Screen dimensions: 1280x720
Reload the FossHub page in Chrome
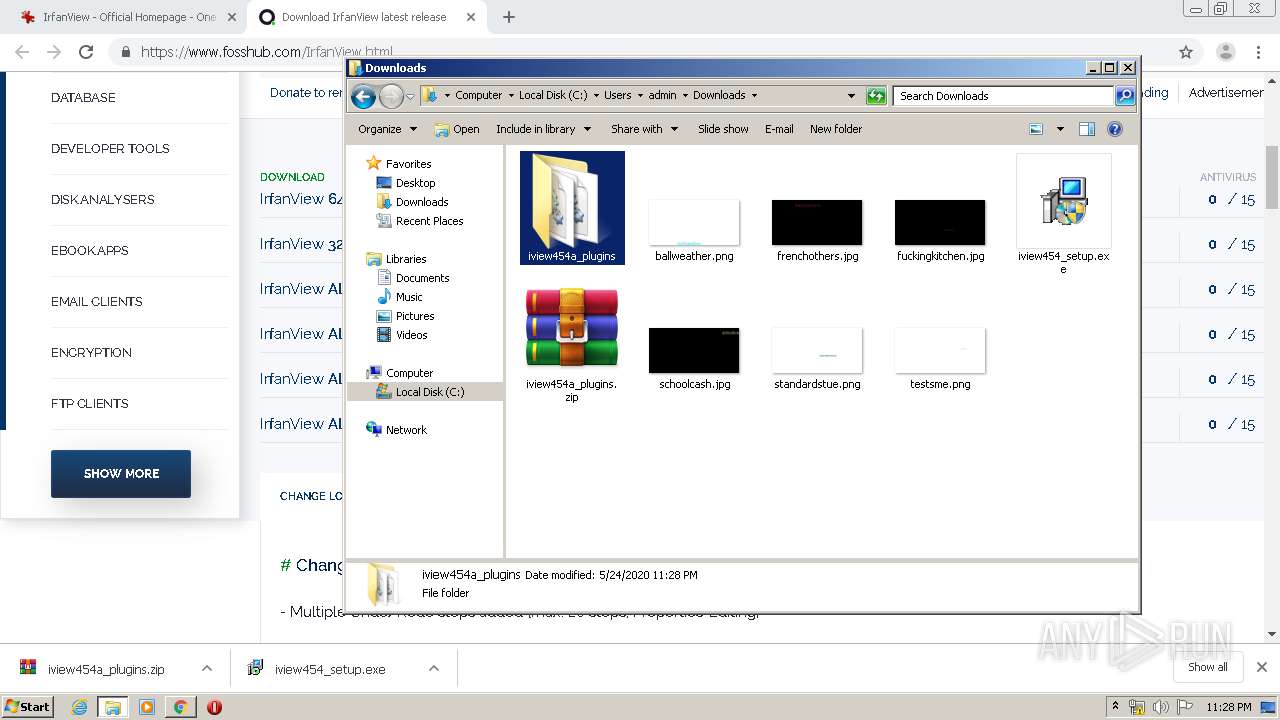tap(86, 52)
